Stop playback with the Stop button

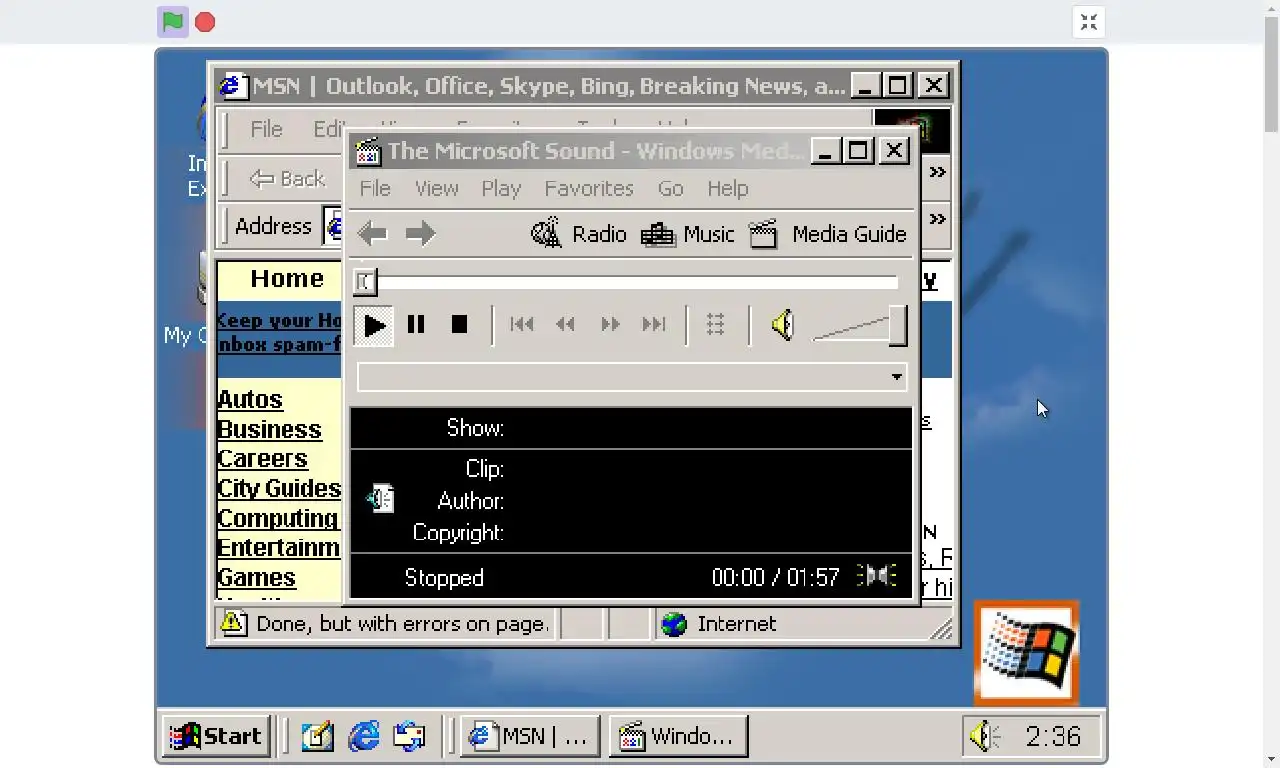[459, 325]
